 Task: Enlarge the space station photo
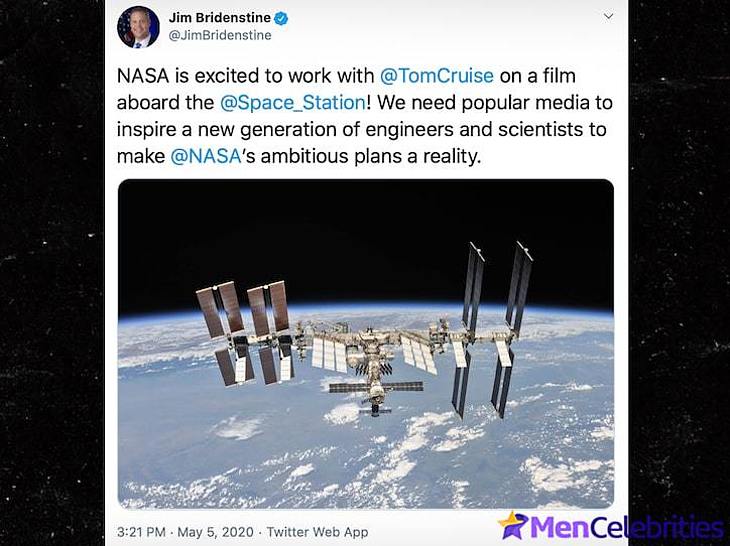tap(365, 344)
